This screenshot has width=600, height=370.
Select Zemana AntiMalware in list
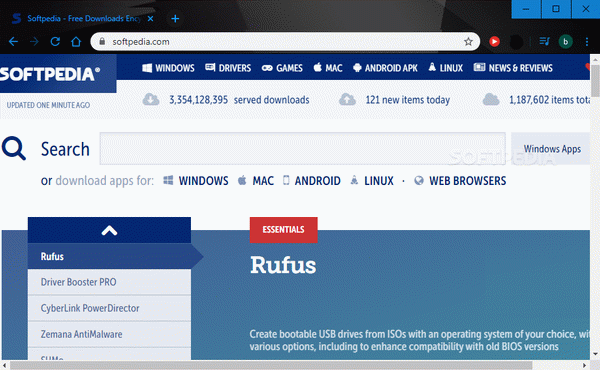coord(109,334)
